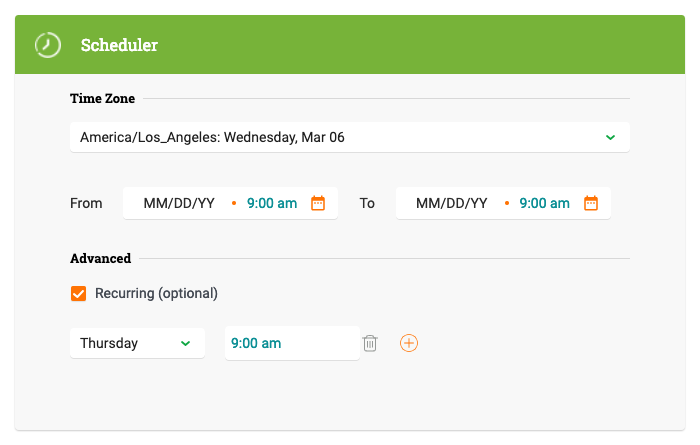Viewport: 700px width, 445px height.
Task: Uncheck the Recurring (optional) checkbox
Action: [78, 294]
